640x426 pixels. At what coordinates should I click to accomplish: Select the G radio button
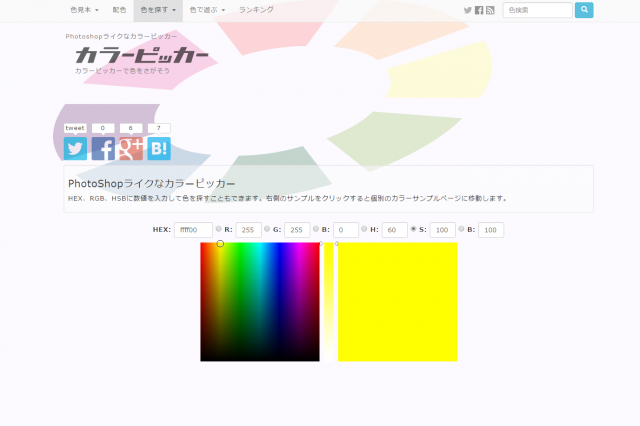(267, 230)
